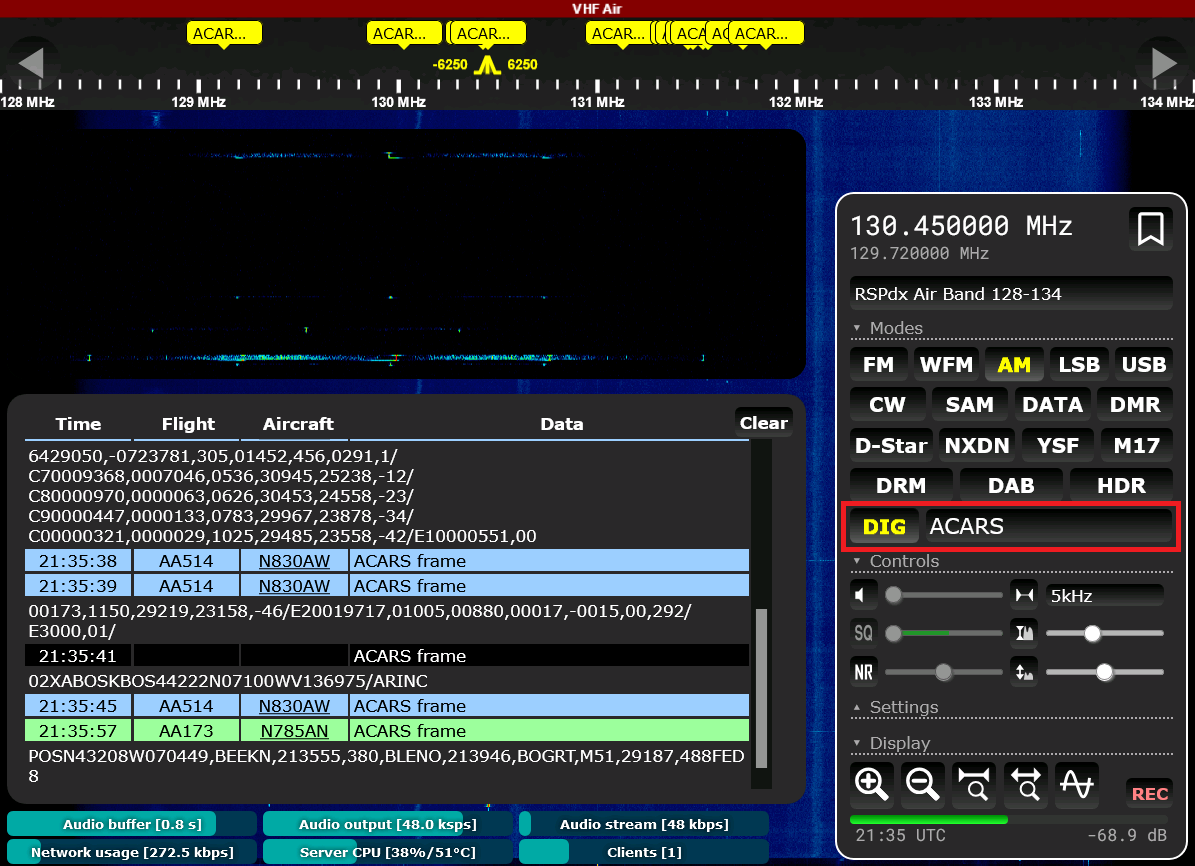Select the WFM mode

946,365
